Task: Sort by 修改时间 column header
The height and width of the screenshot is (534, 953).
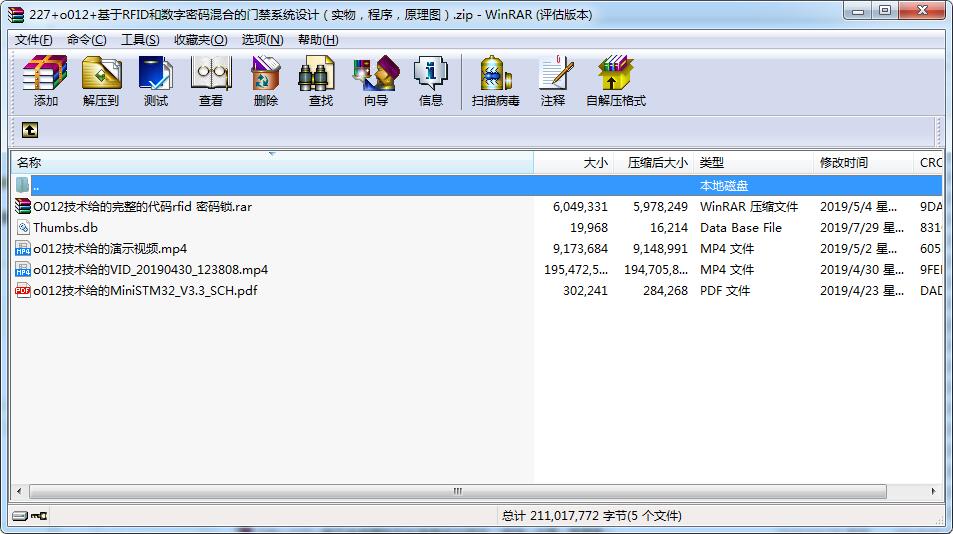Action: [x=862, y=163]
